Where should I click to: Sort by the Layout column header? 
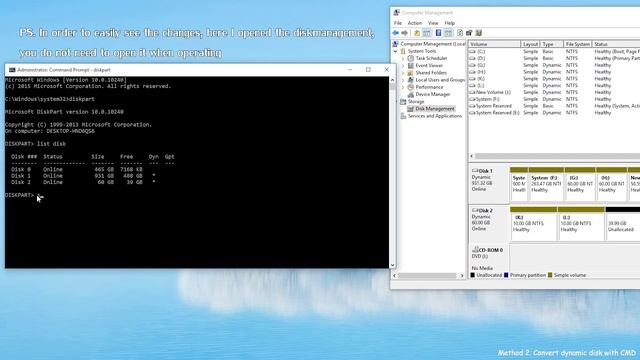click(x=531, y=44)
